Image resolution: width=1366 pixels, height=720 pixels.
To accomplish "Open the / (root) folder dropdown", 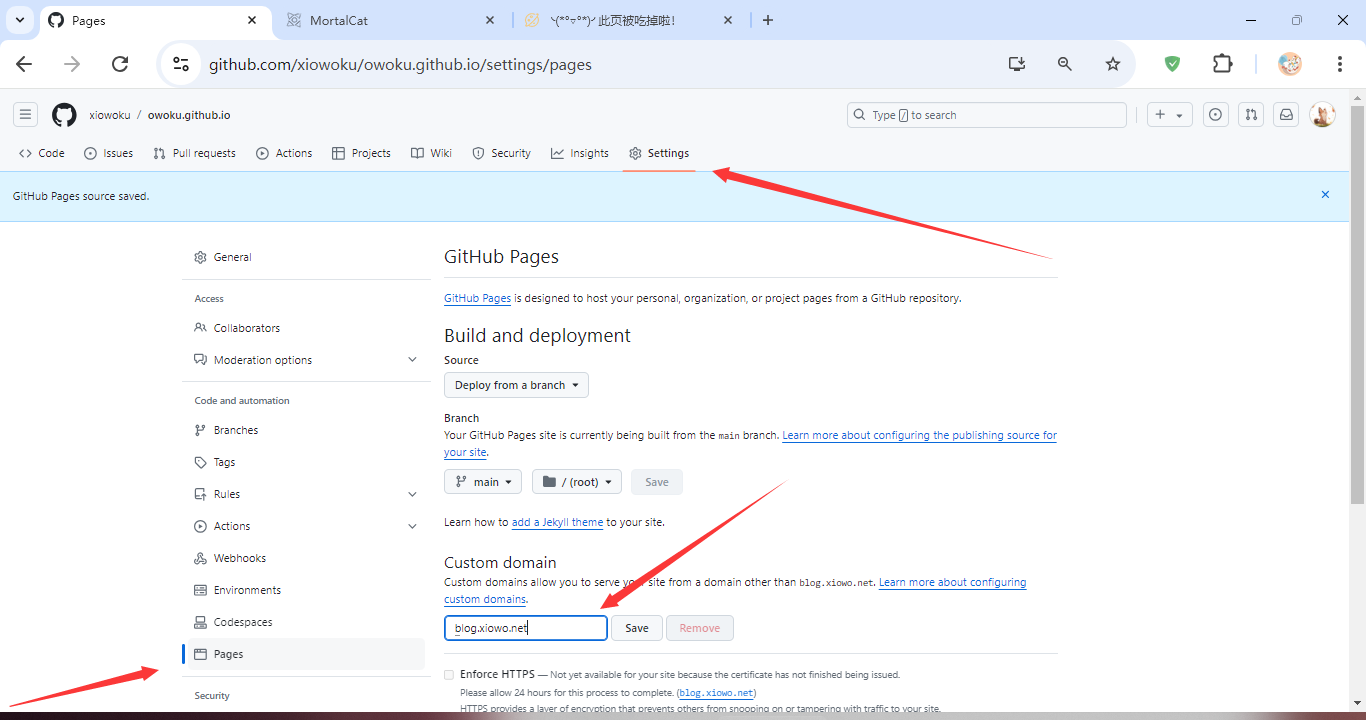I will pos(577,482).
